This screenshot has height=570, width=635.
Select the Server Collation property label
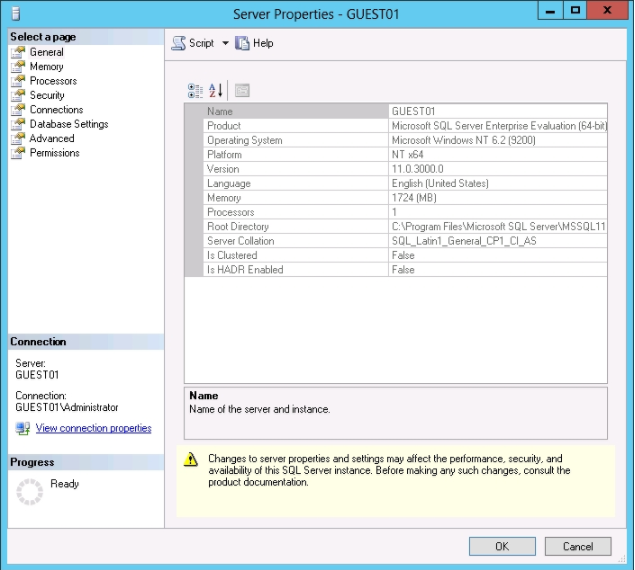click(241, 241)
